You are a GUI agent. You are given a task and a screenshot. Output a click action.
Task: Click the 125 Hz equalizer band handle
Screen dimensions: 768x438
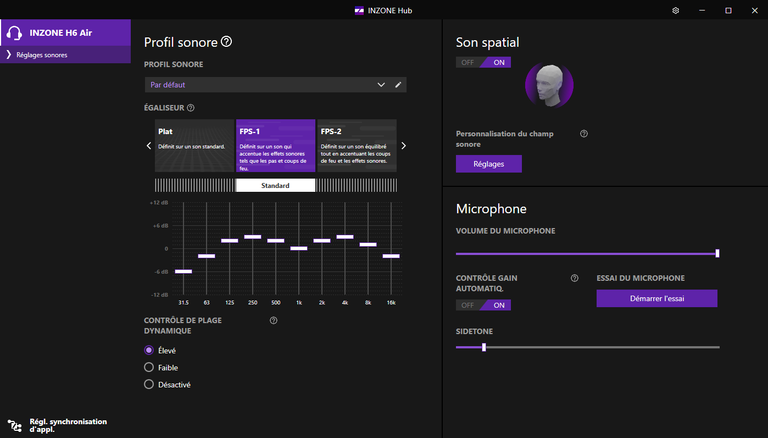(x=230, y=241)
